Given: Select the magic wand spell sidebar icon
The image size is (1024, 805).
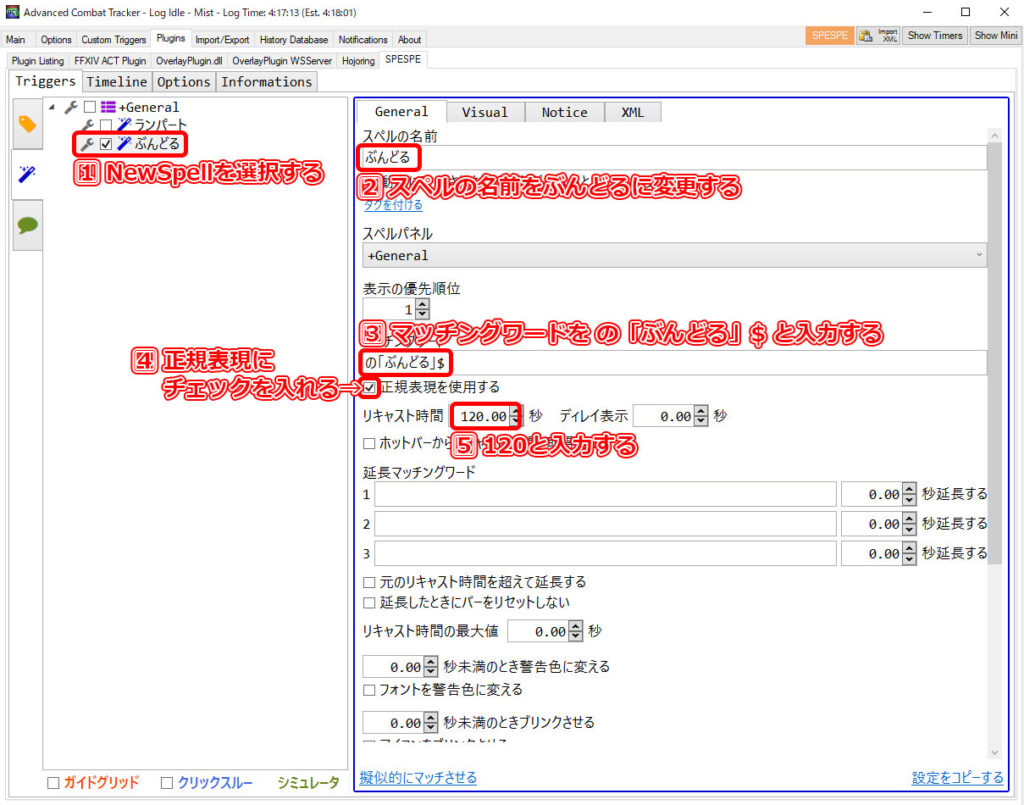Looking at the screenshot, I should pyautogui.click(x=27, y=175).
